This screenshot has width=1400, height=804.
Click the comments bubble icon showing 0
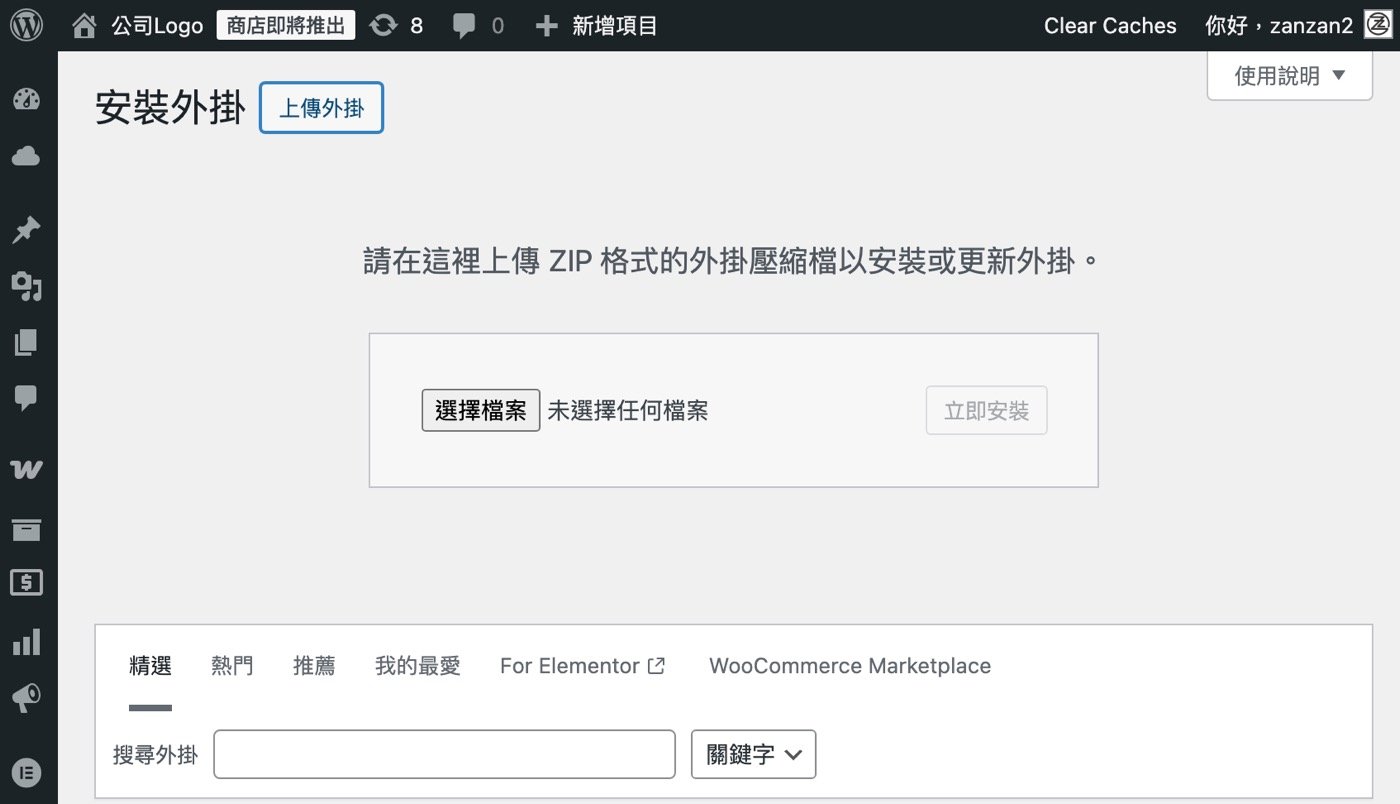(x=468, y=24)
